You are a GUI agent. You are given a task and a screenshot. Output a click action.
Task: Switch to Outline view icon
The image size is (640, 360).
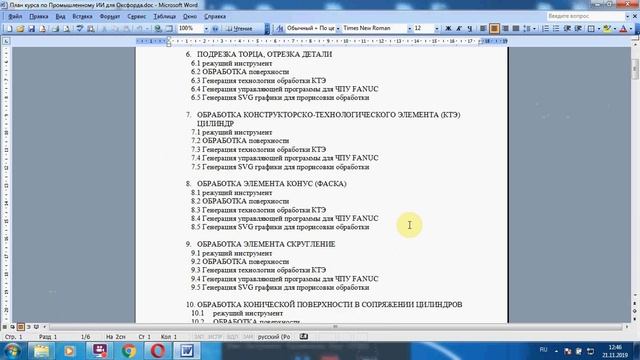pos(28,327)
